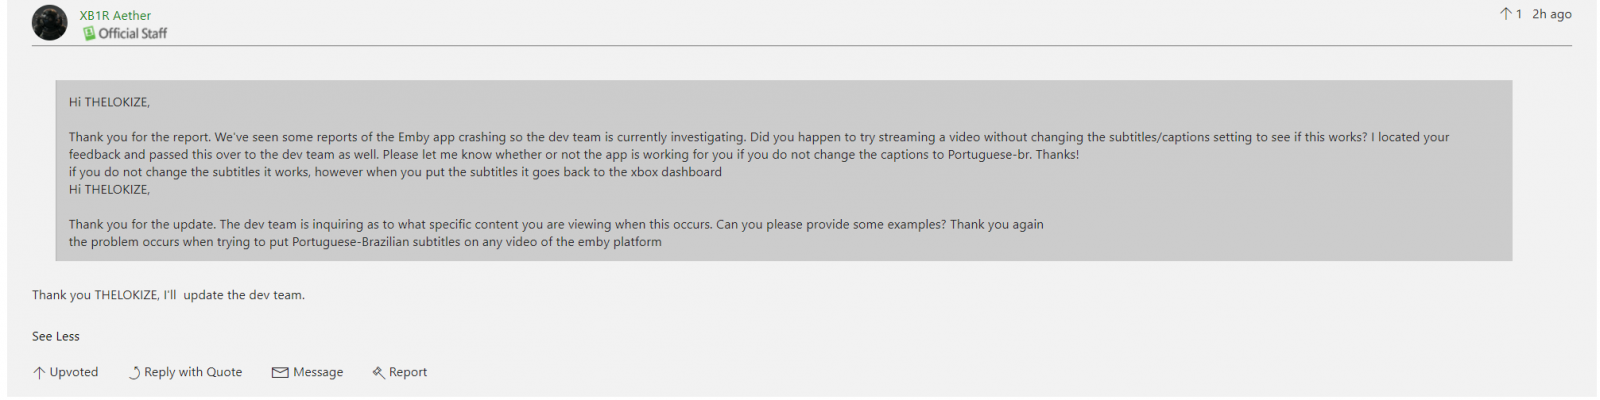Select the Message text button
Viewport: 1600px width, 400px height.
pos(318,372)
